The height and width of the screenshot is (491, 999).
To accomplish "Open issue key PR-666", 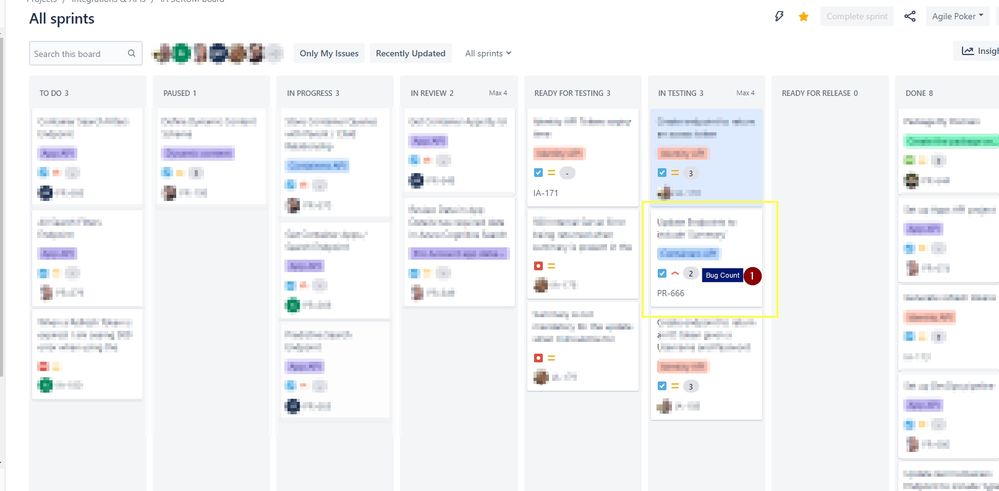I will pyautogui.click(x=670, y=294).
